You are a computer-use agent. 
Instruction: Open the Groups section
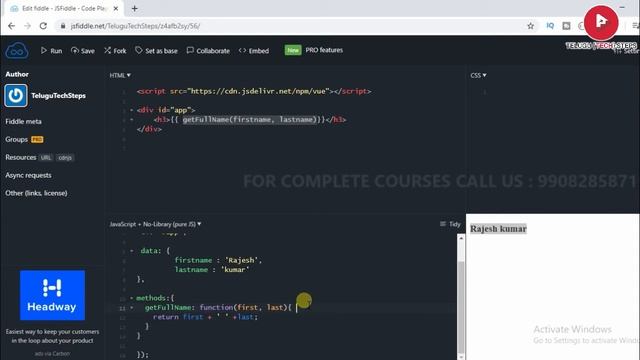point(16,139)
